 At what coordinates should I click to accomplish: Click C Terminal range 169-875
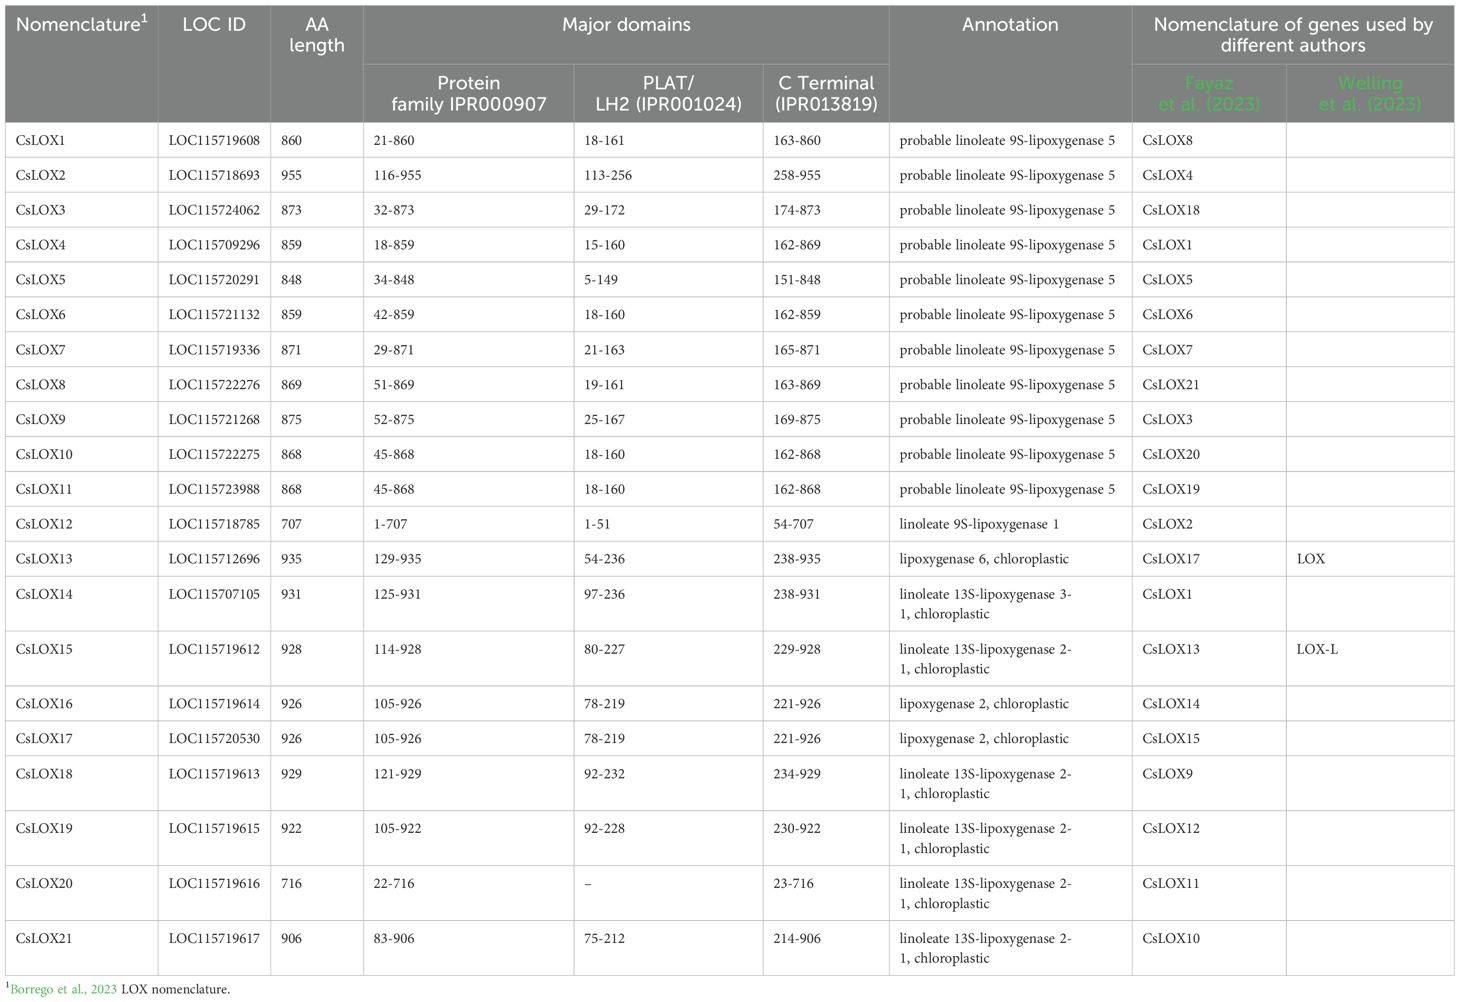click(x=797, y=421)
